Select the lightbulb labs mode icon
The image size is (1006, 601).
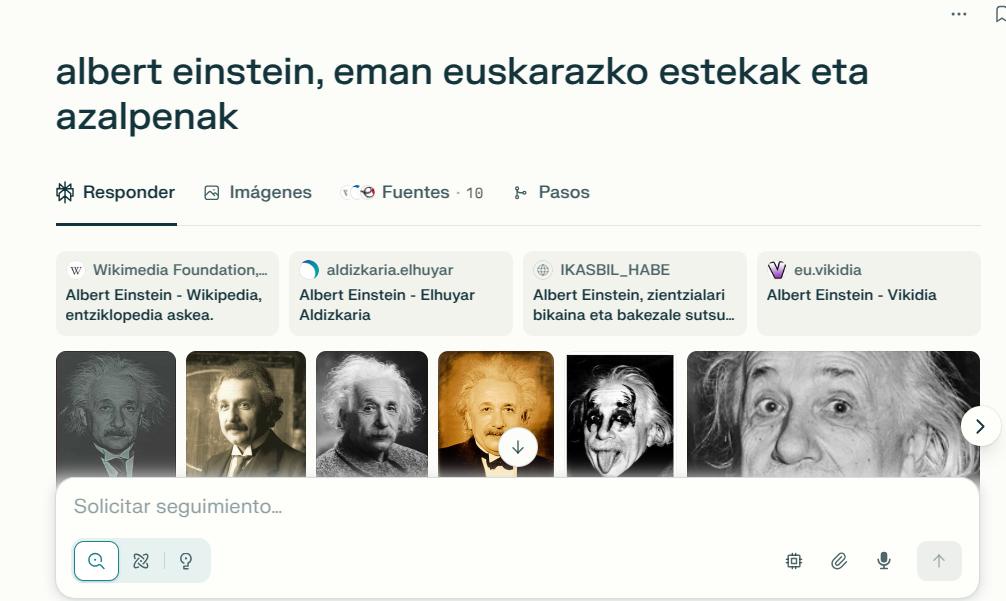click(x=186, y=561)
